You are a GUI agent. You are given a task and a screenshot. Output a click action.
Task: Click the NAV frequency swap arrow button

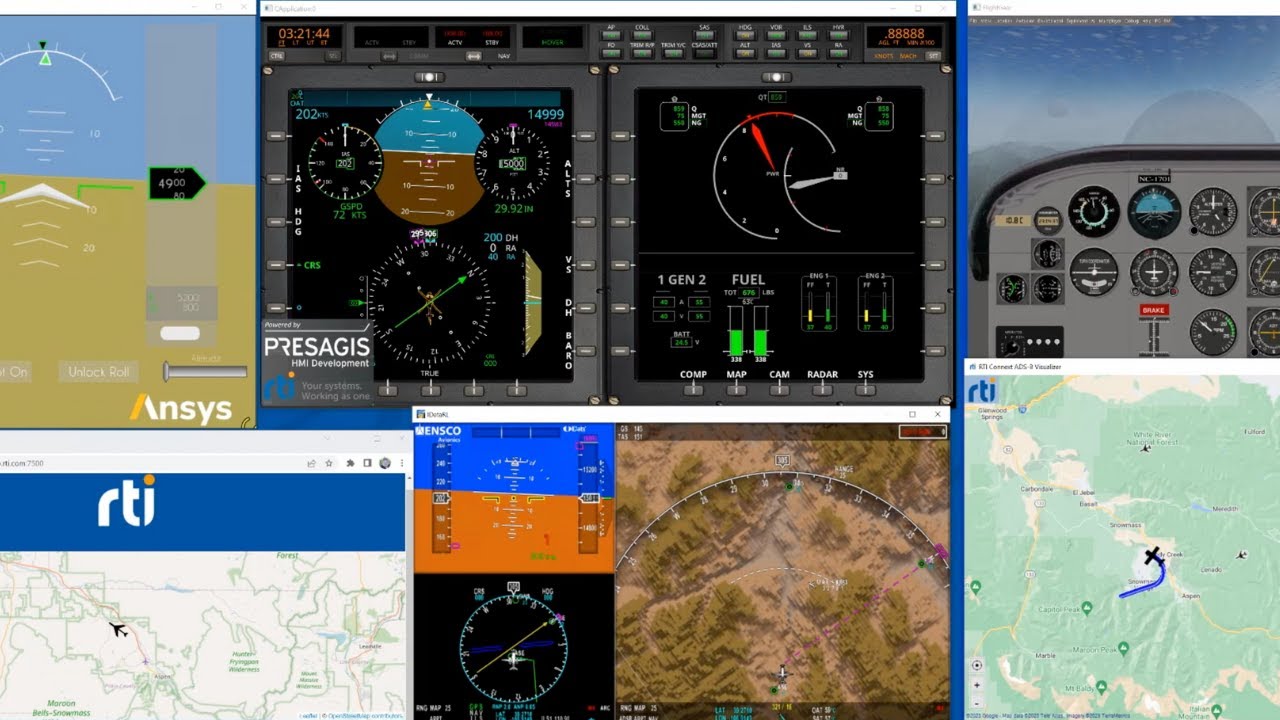[474, 56]
